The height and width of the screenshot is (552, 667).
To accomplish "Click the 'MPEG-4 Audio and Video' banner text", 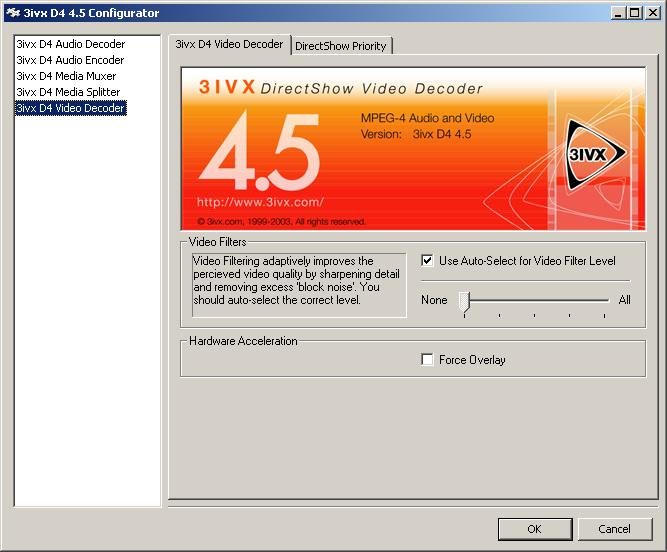I will pyautogui.click(x=428, y=118).
